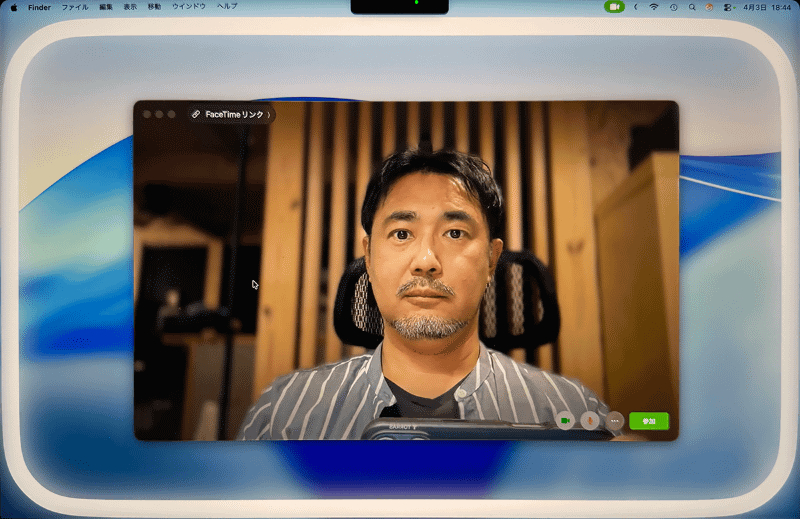The width and height of the screenshot is (800, 519).
Task: Open the 移動 menu
Action: 154,7
